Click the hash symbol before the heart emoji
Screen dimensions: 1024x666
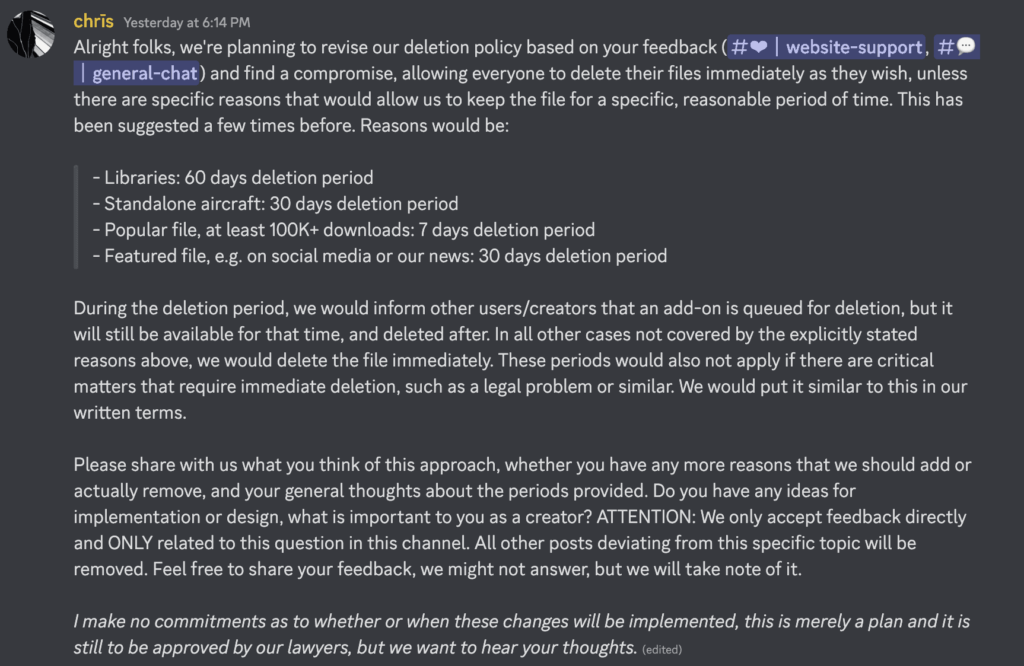739,47
